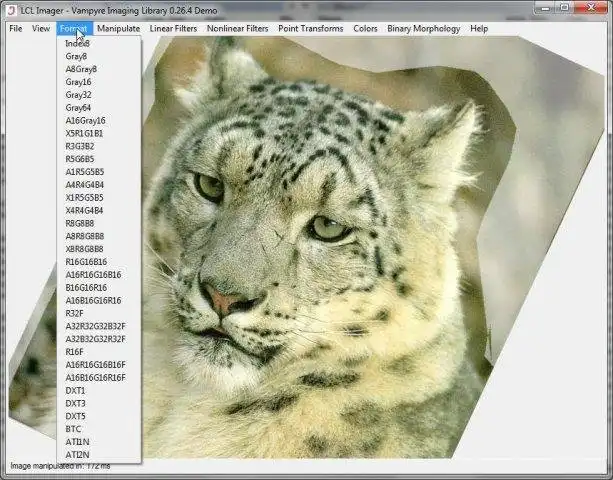
Task: Maximize the LCL Imager window
Action: point(564,8)
